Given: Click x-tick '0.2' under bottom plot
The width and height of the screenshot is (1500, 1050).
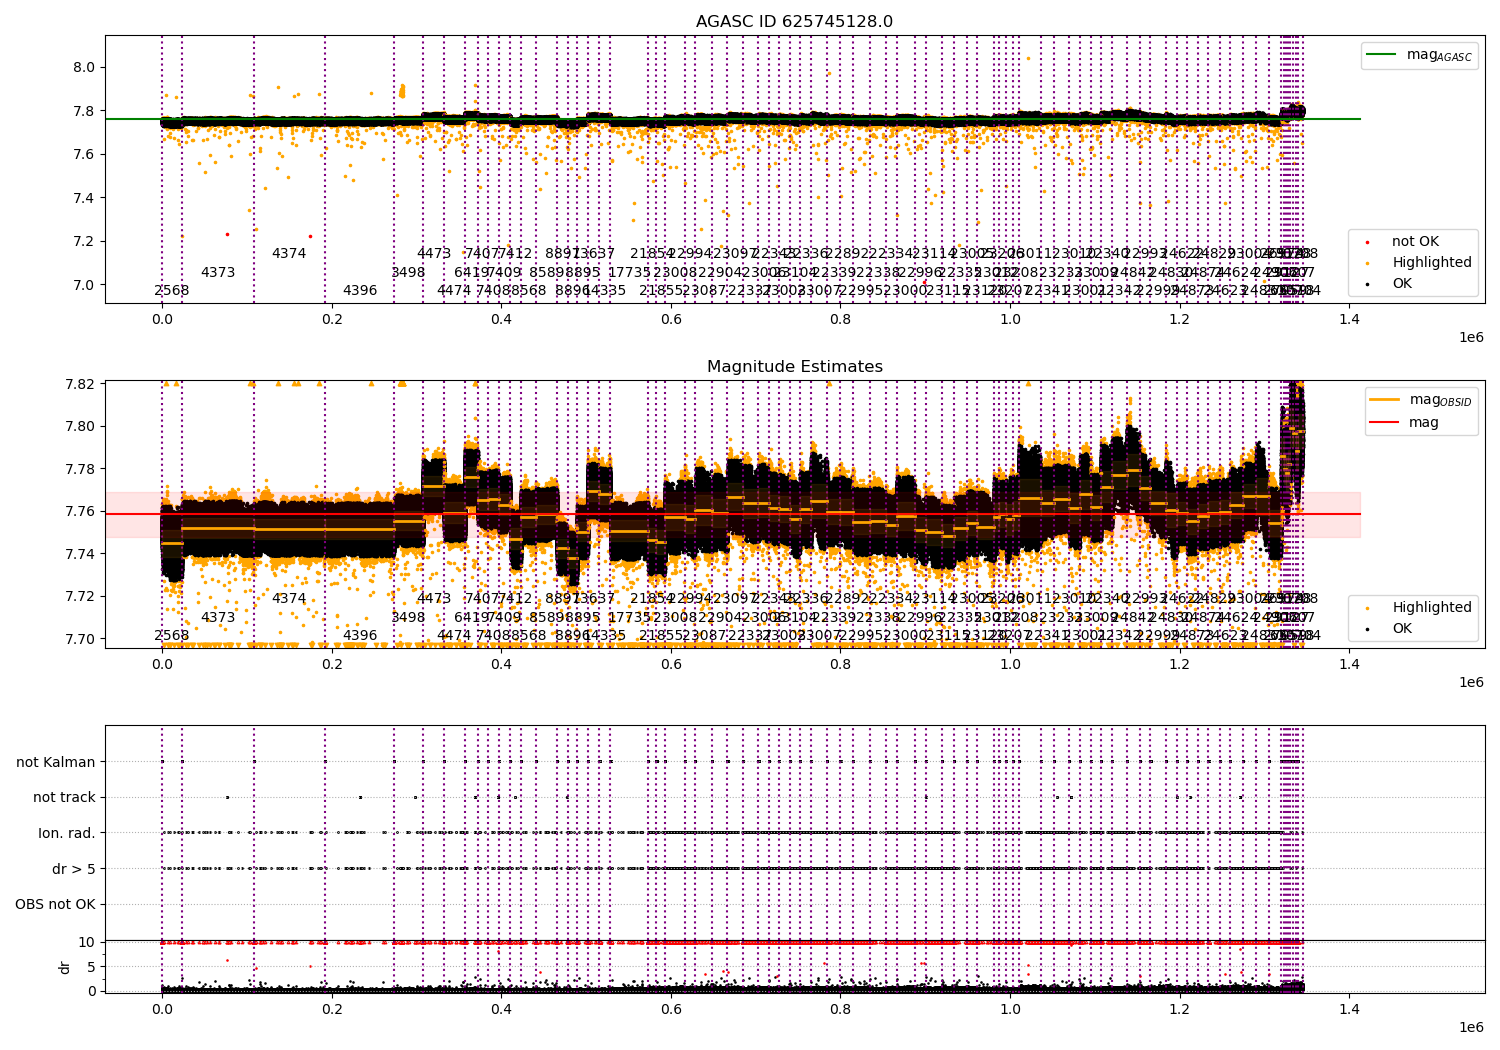Looking at the screenshot, I should click(x=332, y=1010).
